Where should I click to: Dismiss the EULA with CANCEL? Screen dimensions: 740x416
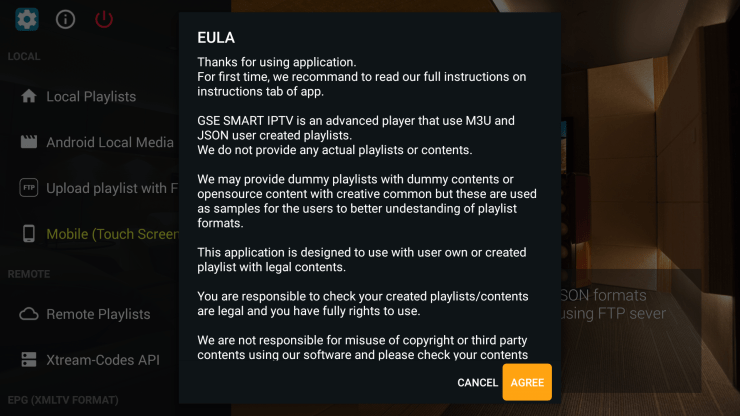(477, 383)
